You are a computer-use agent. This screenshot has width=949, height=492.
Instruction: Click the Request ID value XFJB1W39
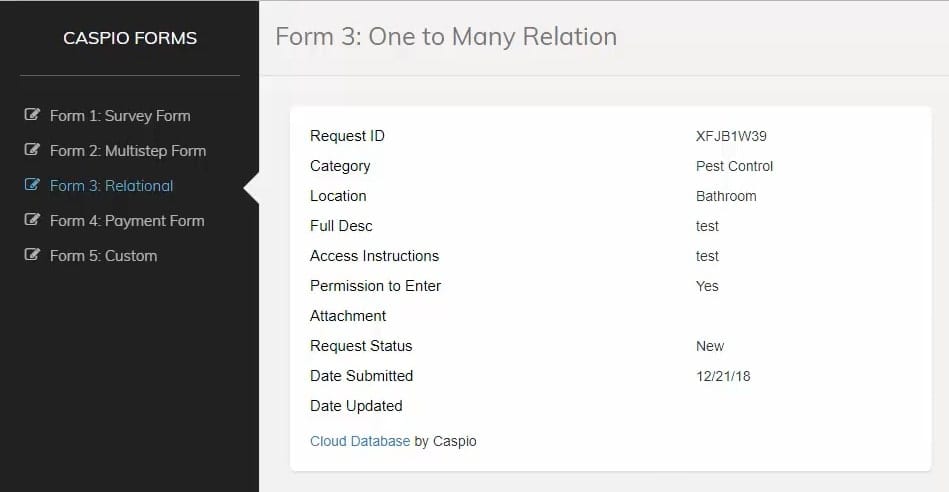pos(731,136)
